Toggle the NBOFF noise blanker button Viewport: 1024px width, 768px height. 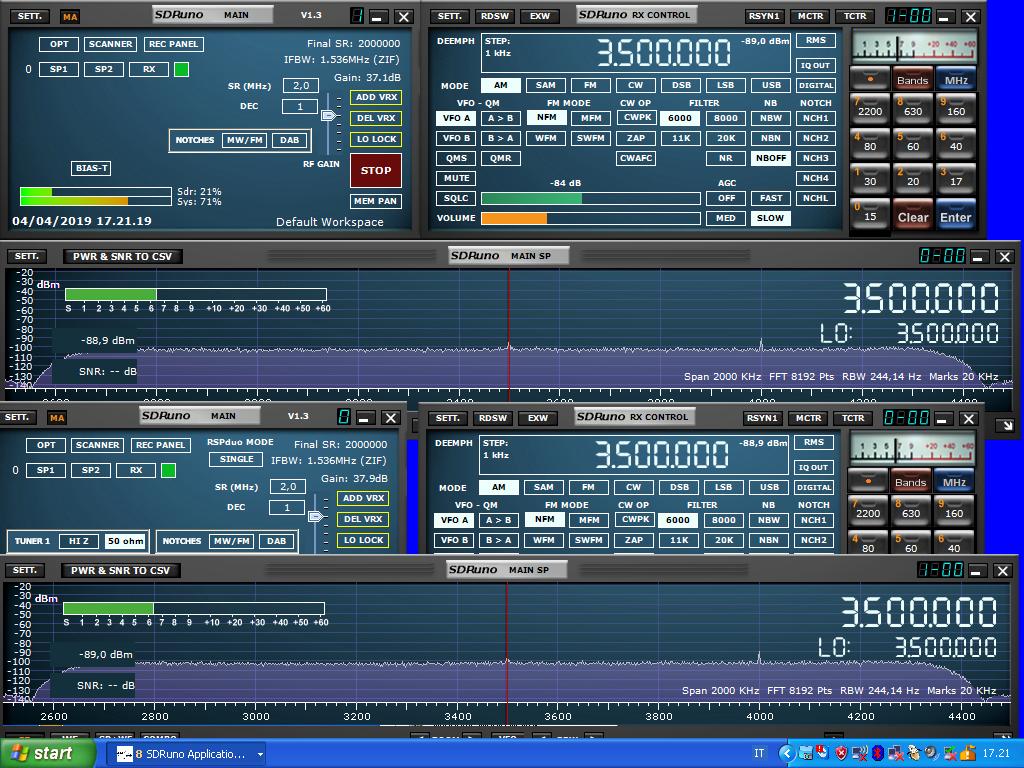tap(771, 158)
